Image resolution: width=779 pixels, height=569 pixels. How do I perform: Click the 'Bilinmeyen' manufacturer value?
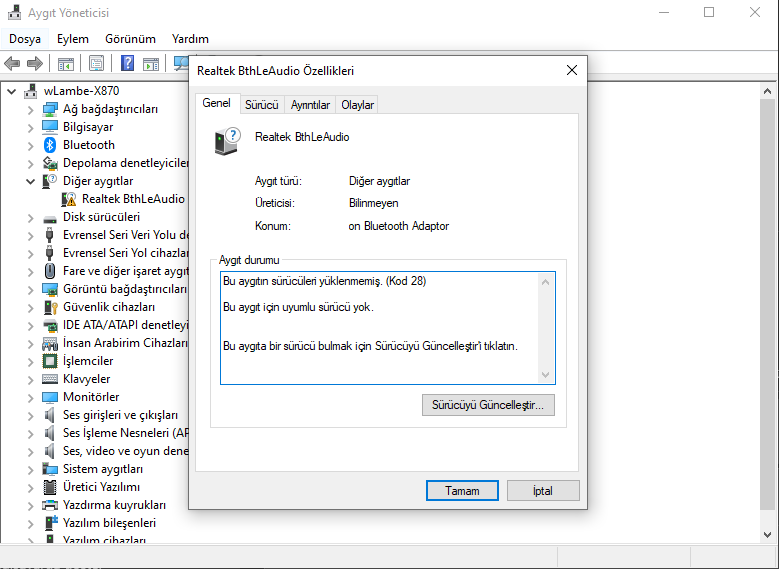(374, 203)
